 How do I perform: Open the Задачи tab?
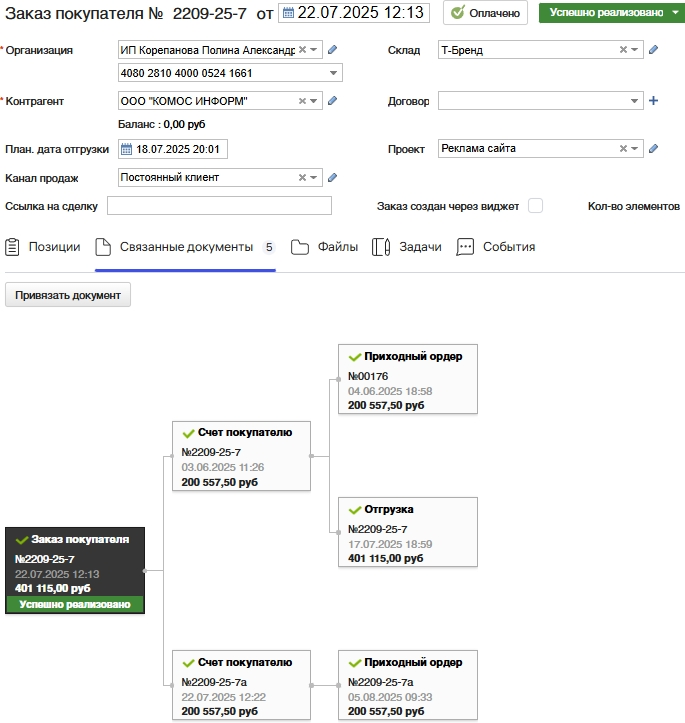pyautogui.click(x=407, y=247)
